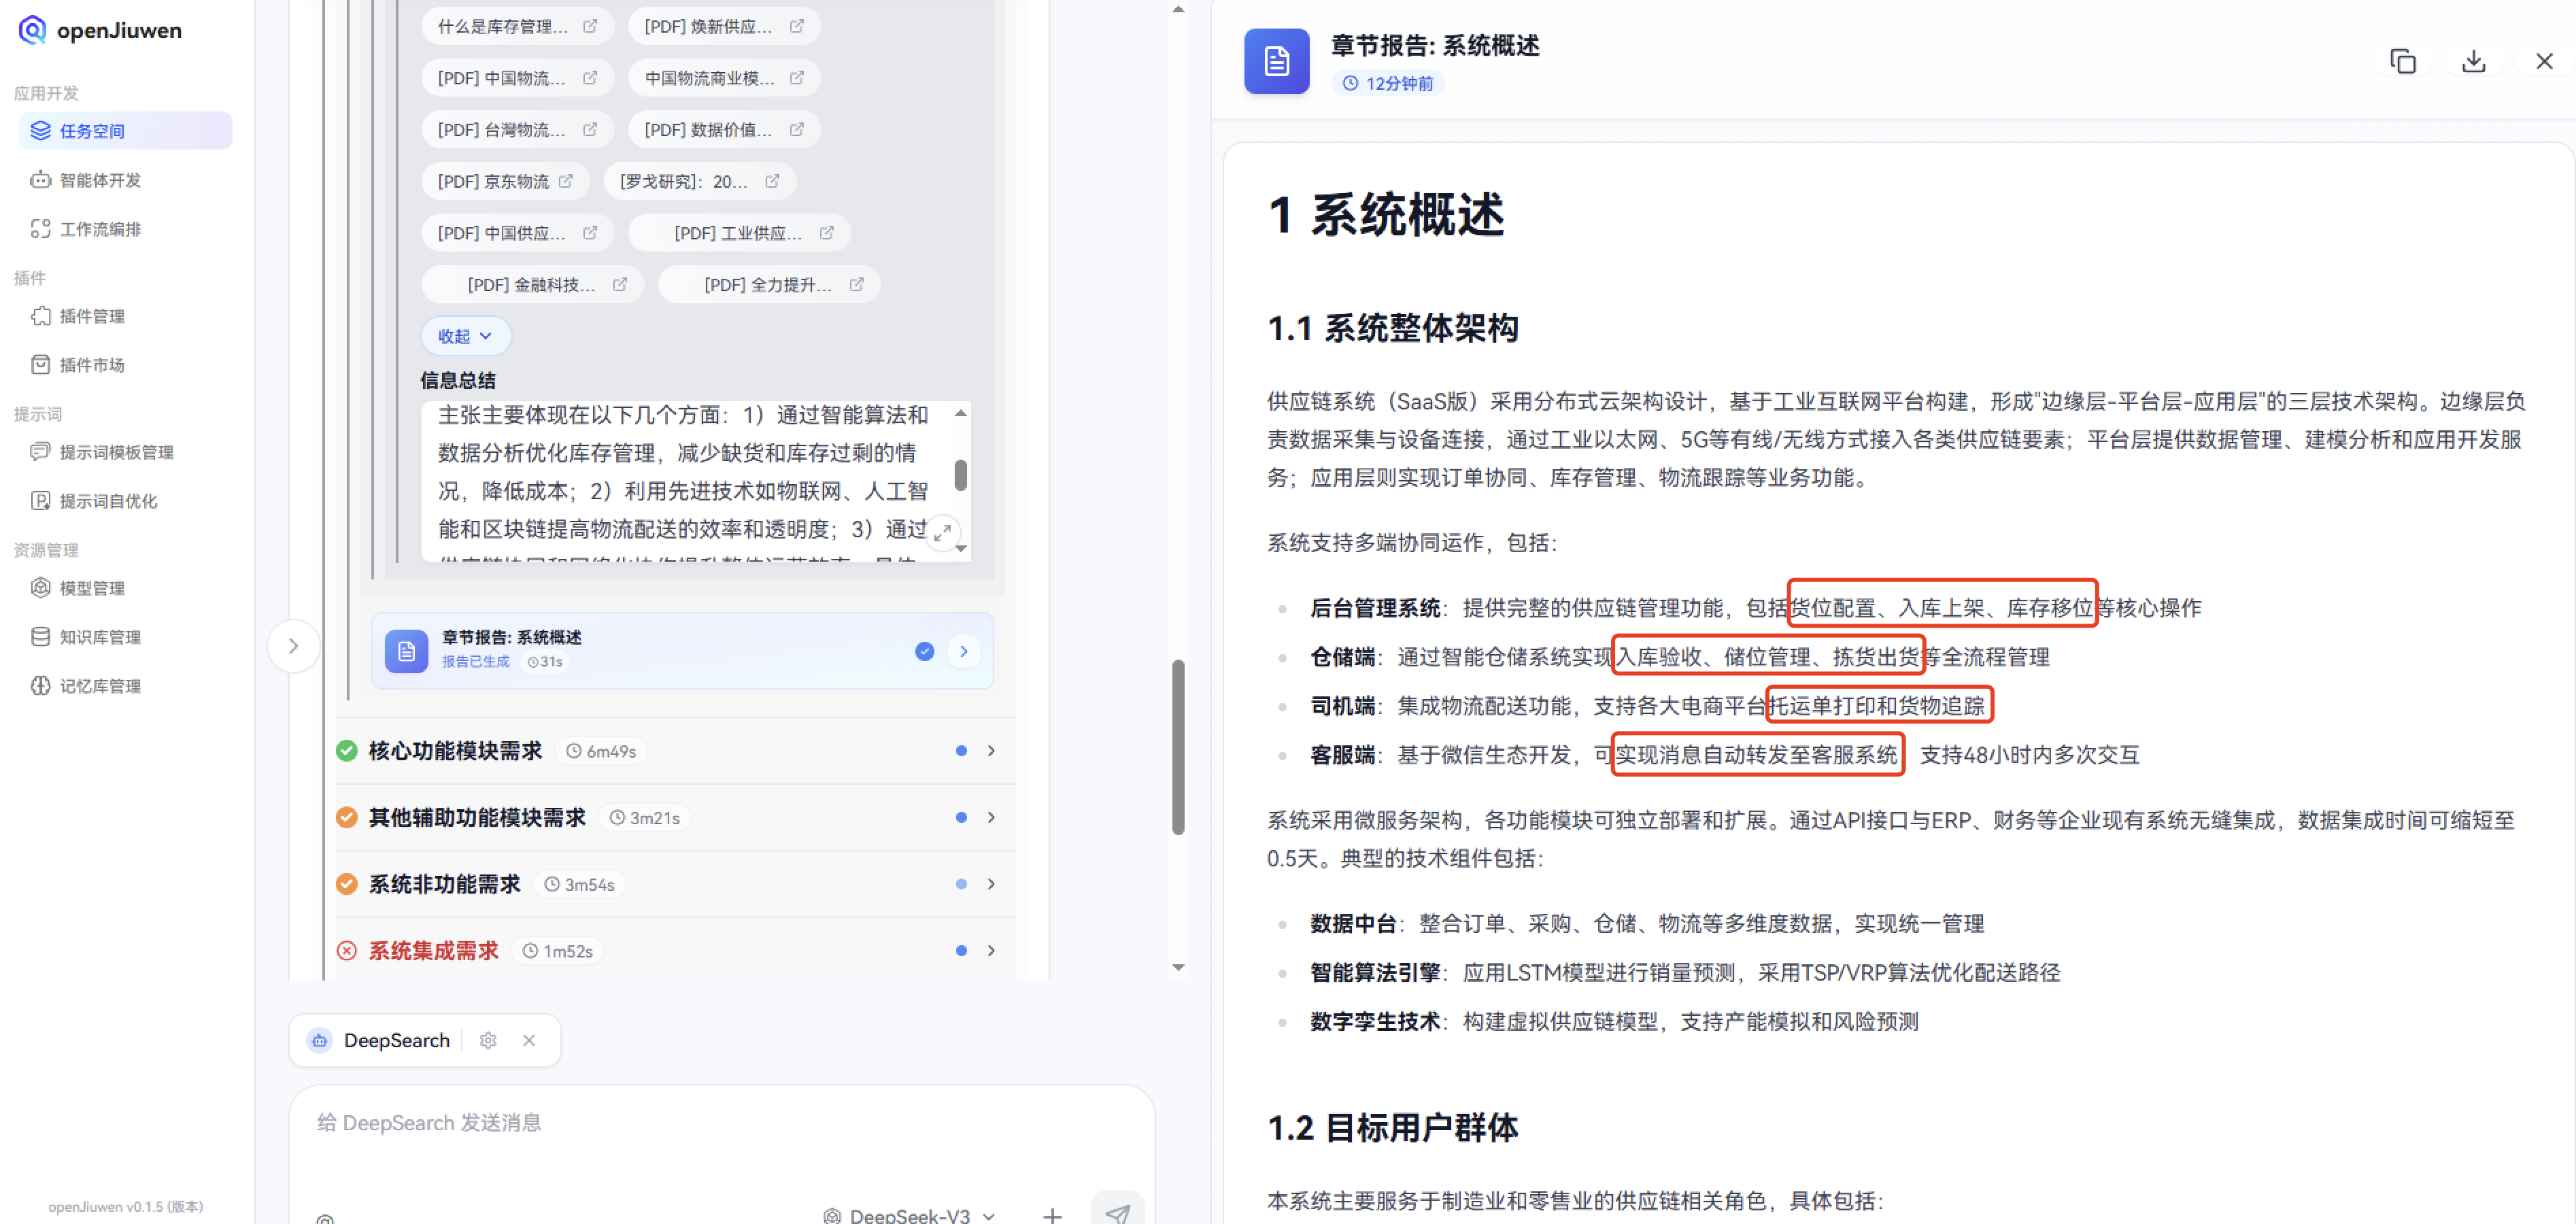Screen dimensions: 2576x1224
Task: Open 记忆库管理 menu entry
Action: pyautogui.click(x=98, y=686)
